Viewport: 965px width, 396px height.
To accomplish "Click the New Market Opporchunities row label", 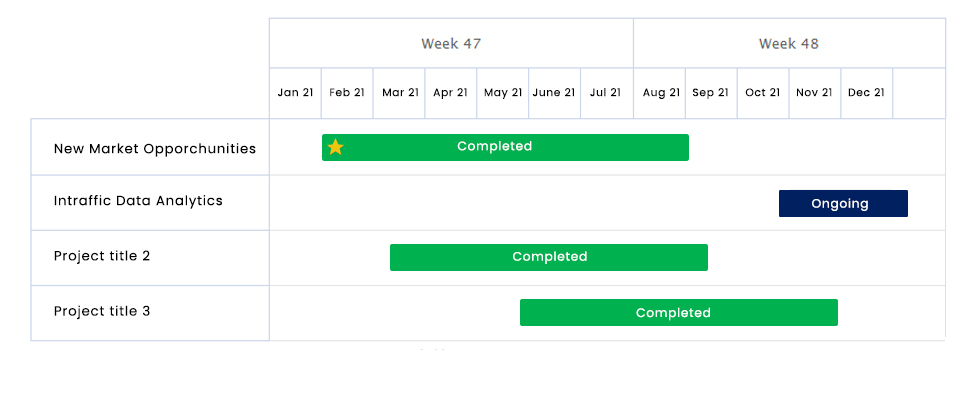I will [154, 148].
